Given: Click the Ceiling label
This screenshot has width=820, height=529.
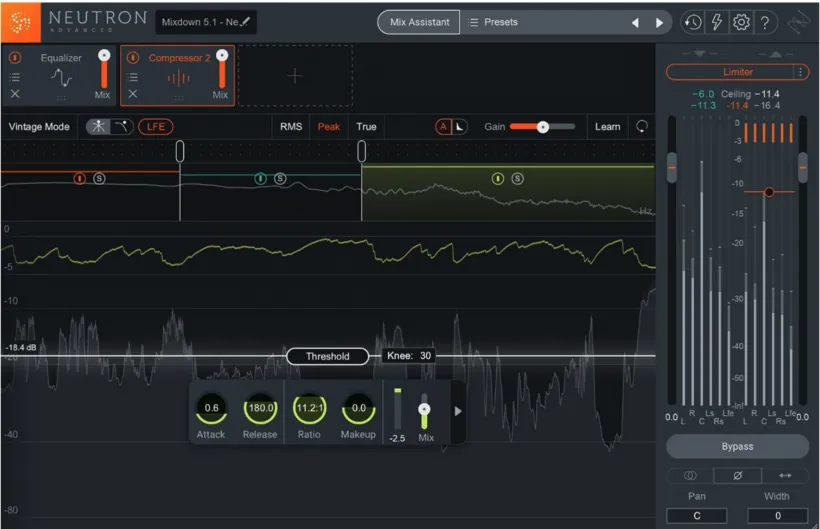Looking at the screenshot, I should click(x=735, y=94).
